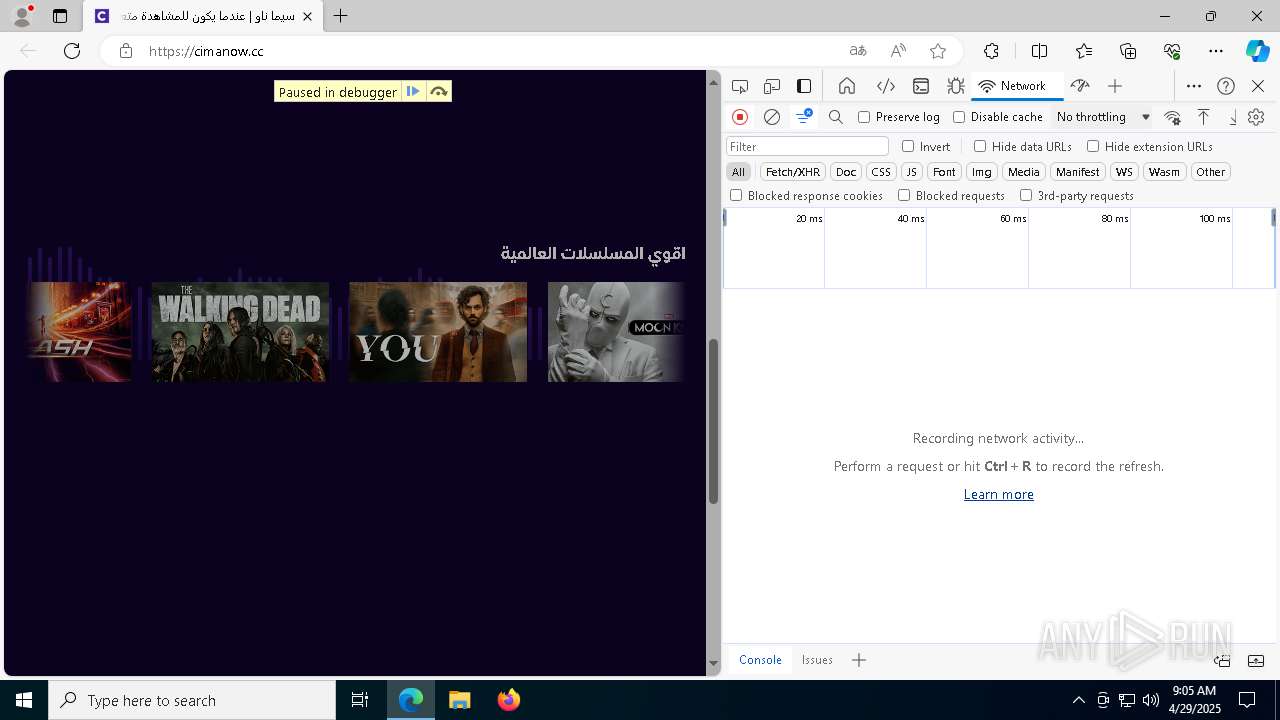Open The Walking Dead series thumbnail
1280x720 pixels.
[240, 332]
